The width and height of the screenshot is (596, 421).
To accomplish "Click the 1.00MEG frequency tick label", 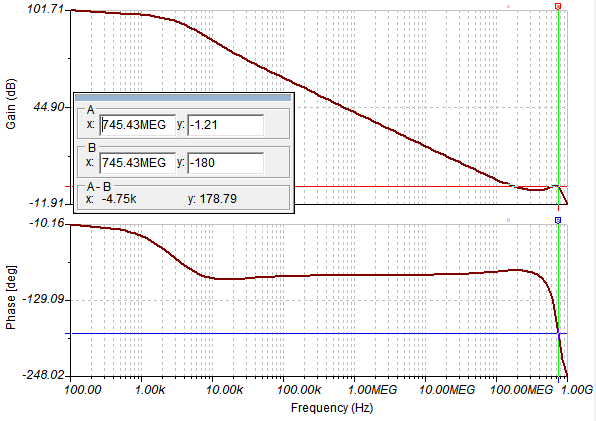I will tap(372, 389).
